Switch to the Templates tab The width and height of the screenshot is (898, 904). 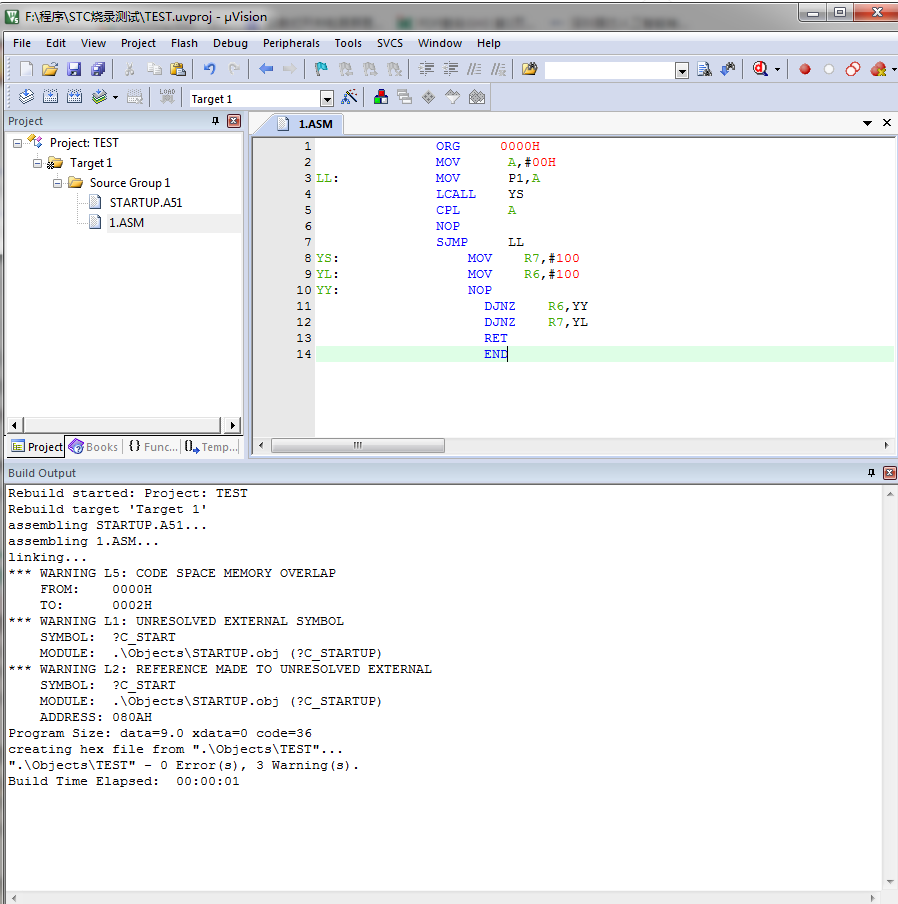tap(211, 447)
